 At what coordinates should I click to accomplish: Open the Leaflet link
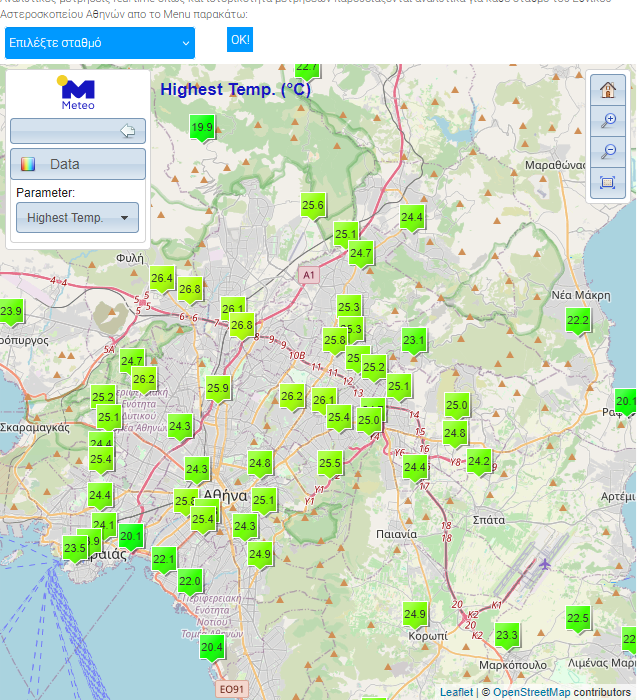tap(456, 692)
